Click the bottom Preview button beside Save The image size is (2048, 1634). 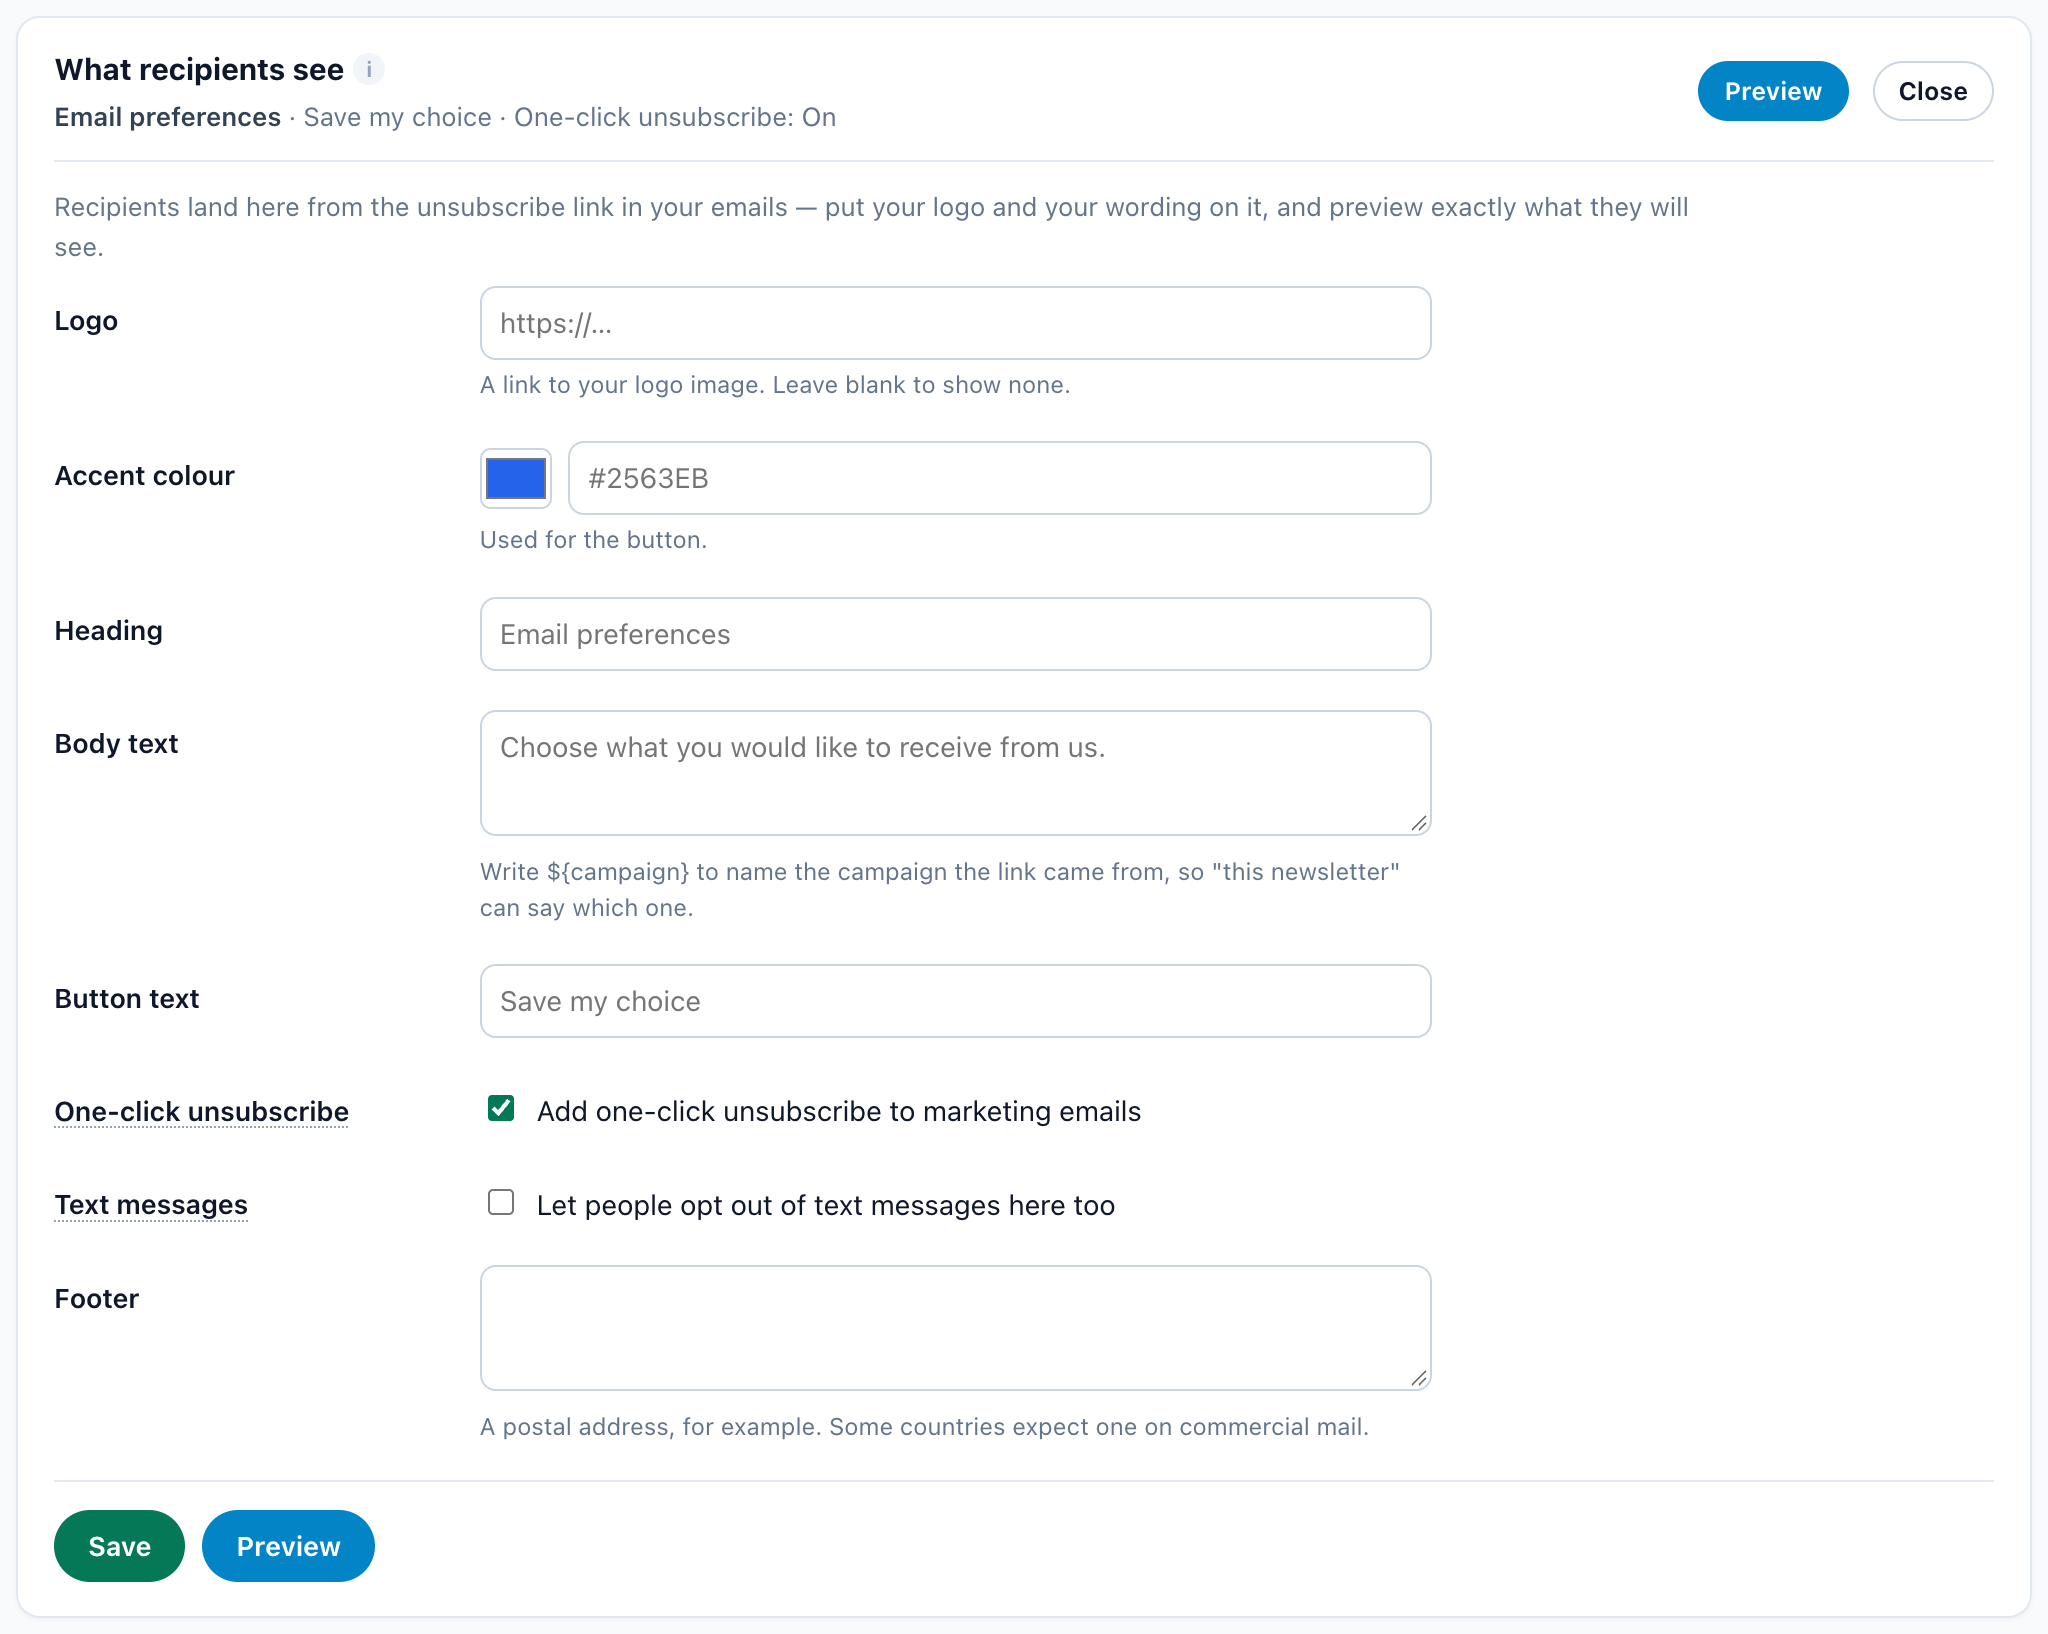[x=288, y=1546]
